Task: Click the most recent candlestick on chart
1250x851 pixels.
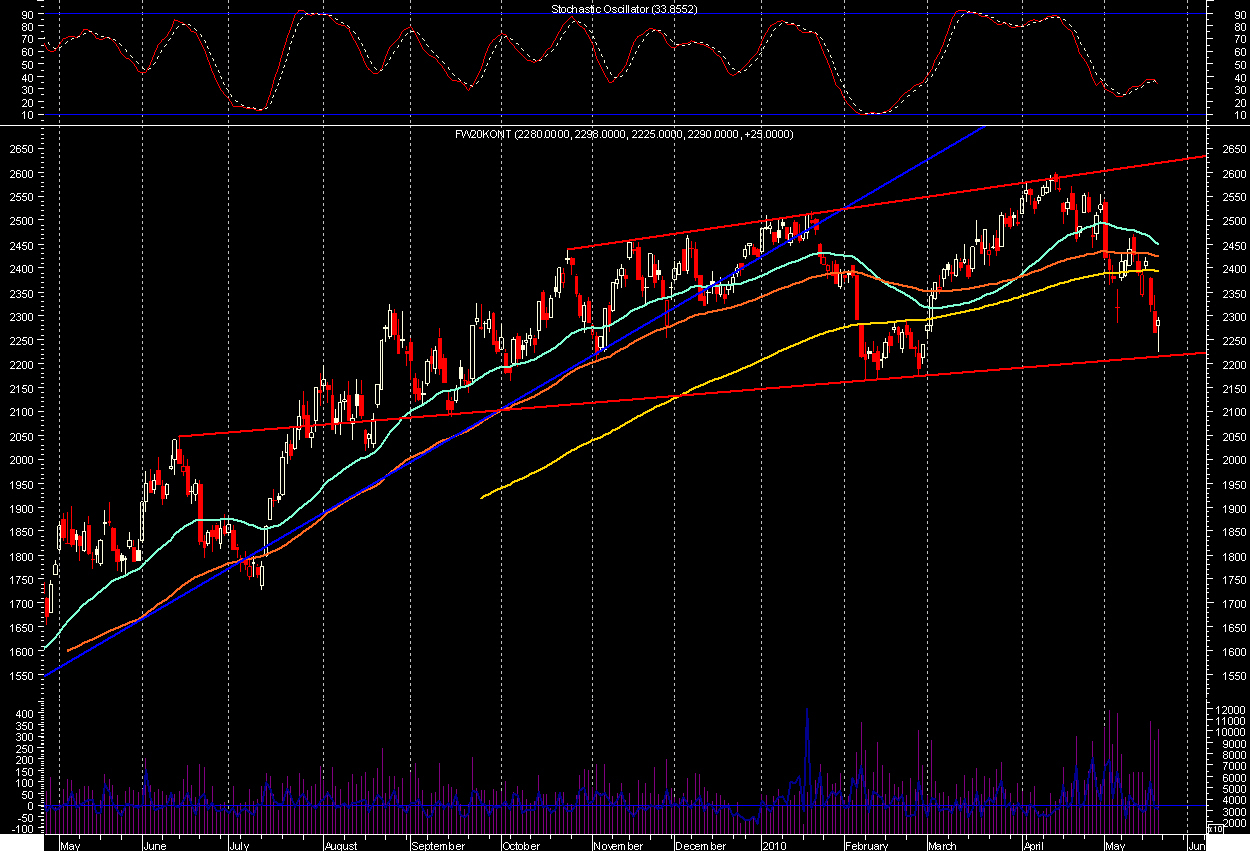Action: [1158, 323]
